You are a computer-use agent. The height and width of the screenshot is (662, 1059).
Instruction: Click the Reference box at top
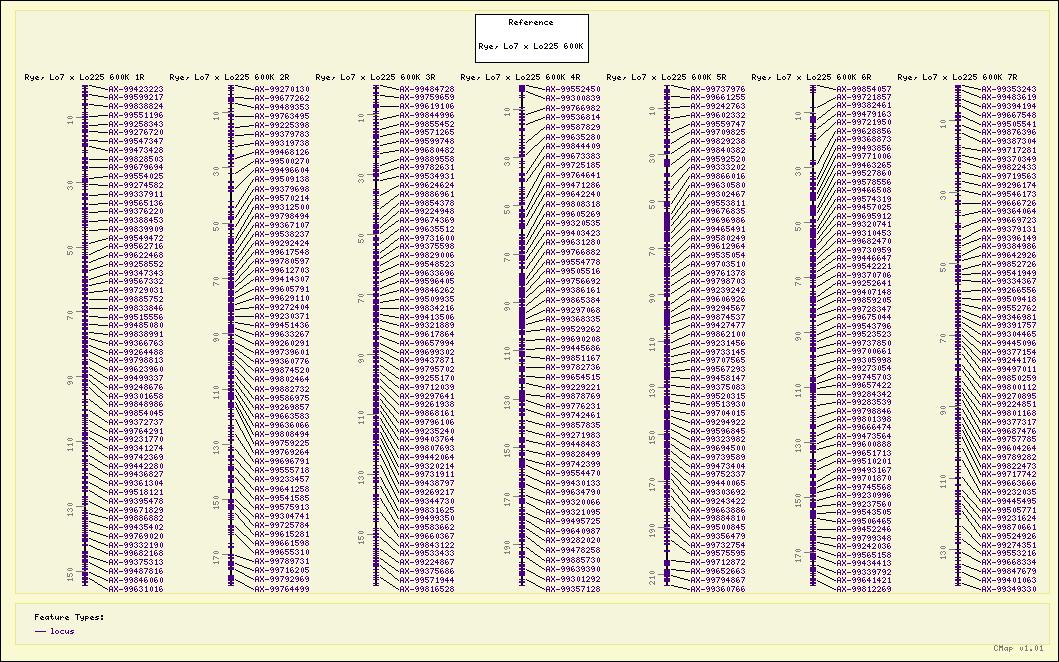point(530,35)
